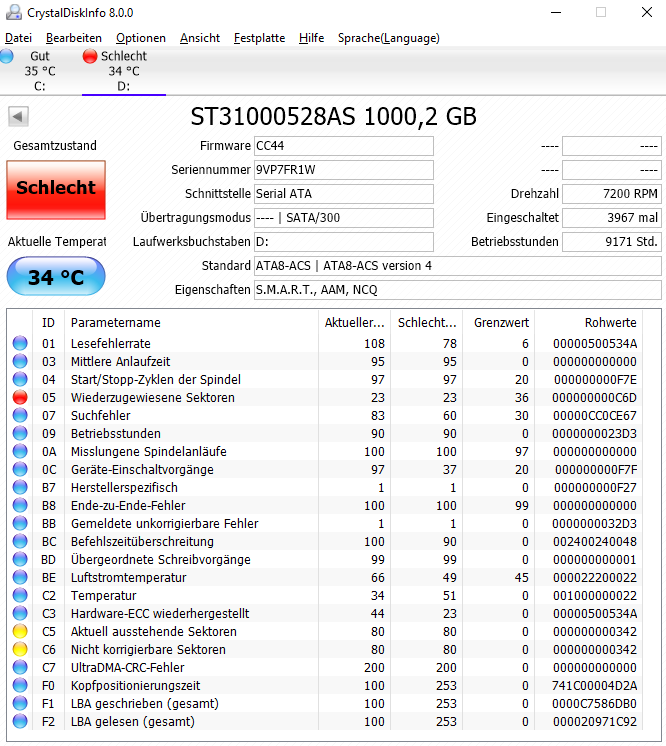666x746 pixels.
Task: Select the raw value 002400240048
Action: click(x=594, y=541)
